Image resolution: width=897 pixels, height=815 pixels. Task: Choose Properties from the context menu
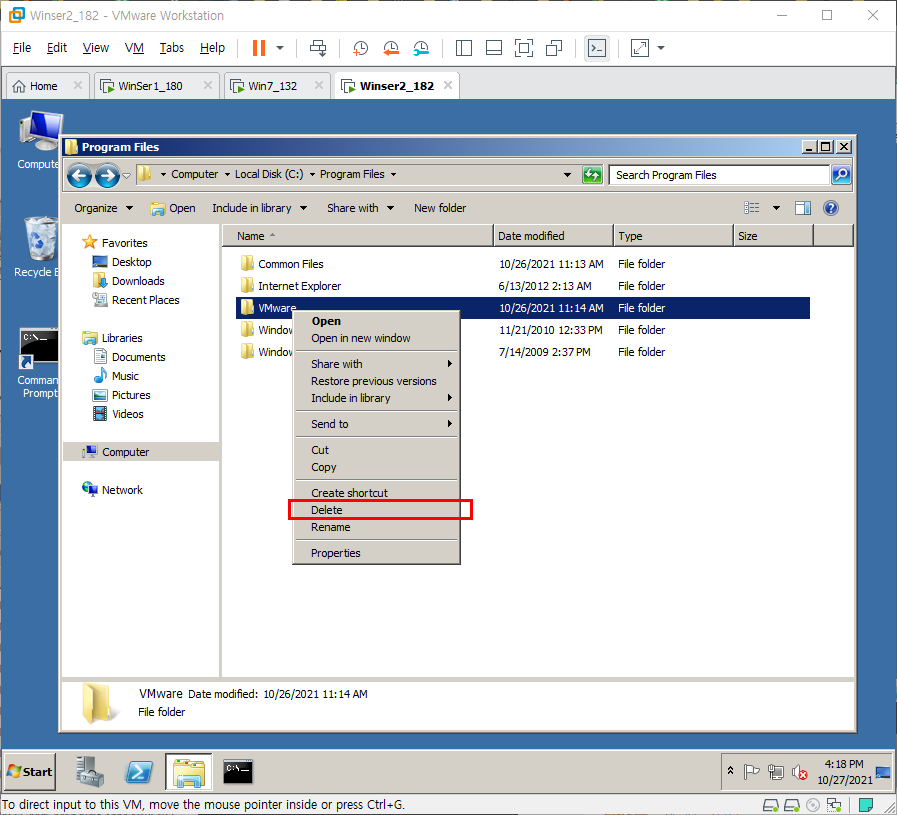[376, 553]
